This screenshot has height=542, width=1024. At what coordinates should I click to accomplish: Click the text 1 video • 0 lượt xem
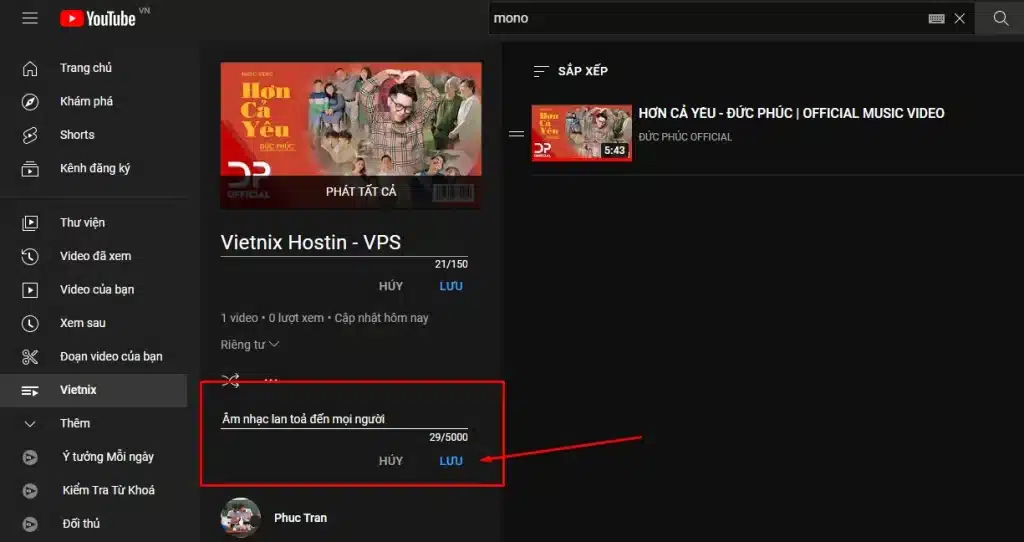point(272,318)
